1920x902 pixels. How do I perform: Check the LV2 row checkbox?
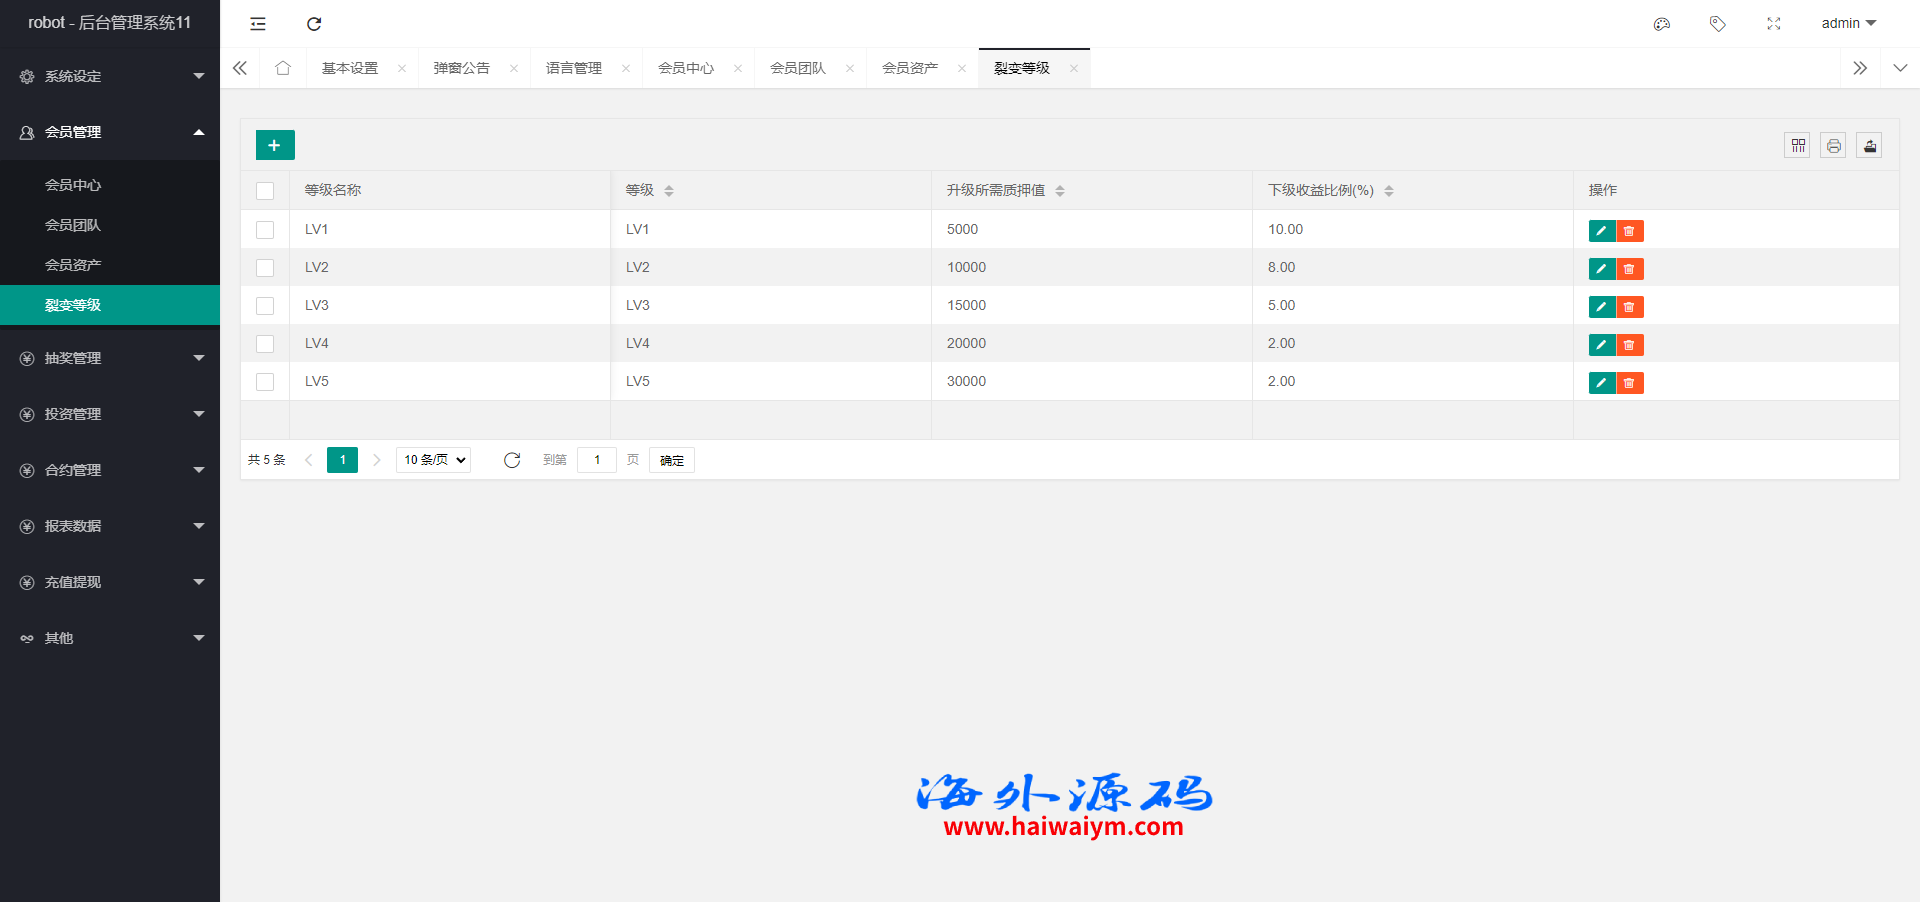point(265,268)
